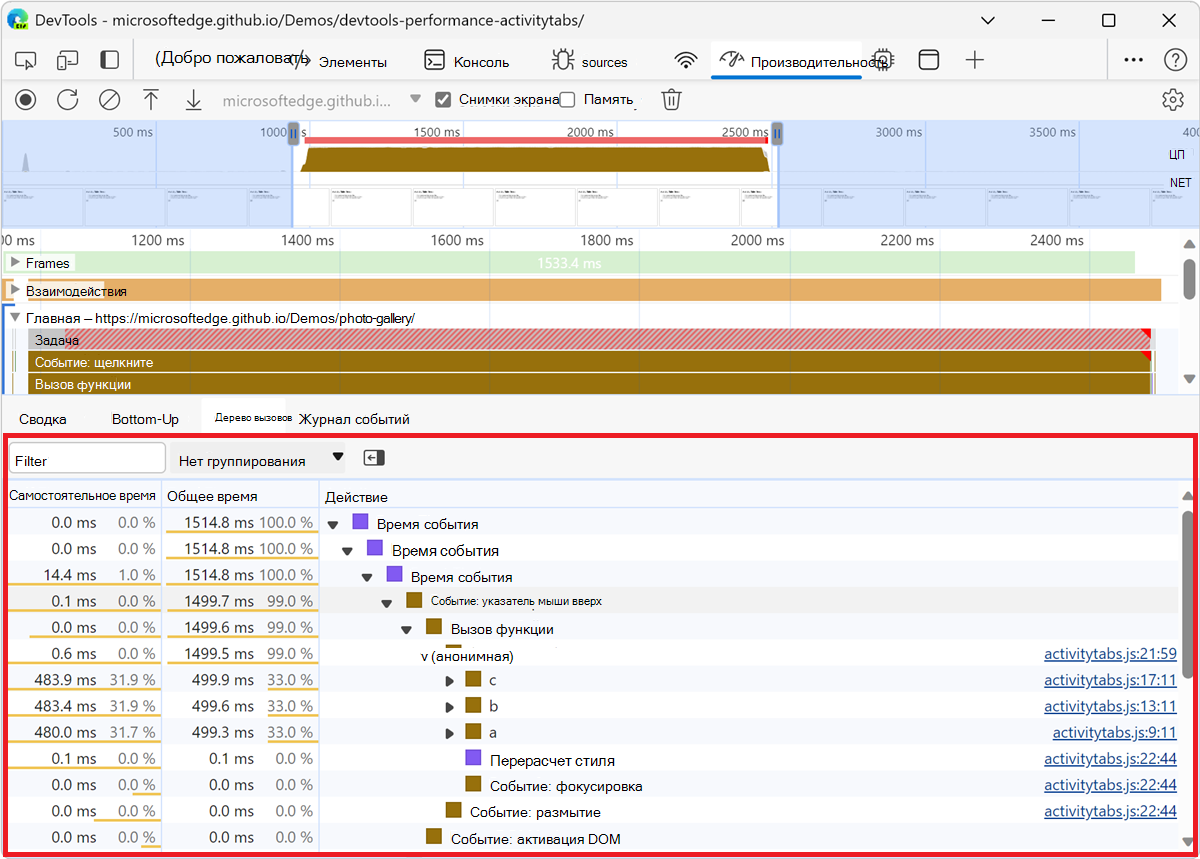Sort by 'Самостоятельное время' column header
Screen dimensions: 1200x859
[x=82, y=496]
